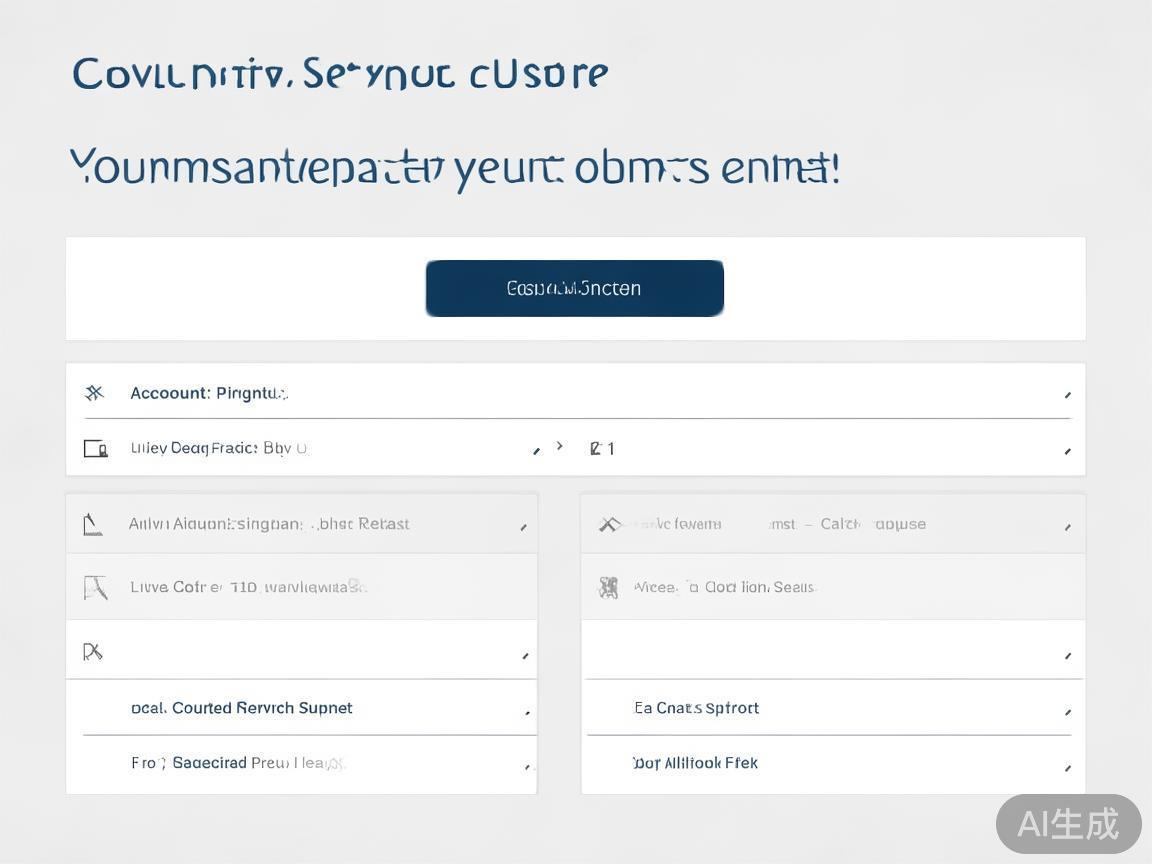
Task: Open the Ea Cnats Spfrort item
Action: 696,708
